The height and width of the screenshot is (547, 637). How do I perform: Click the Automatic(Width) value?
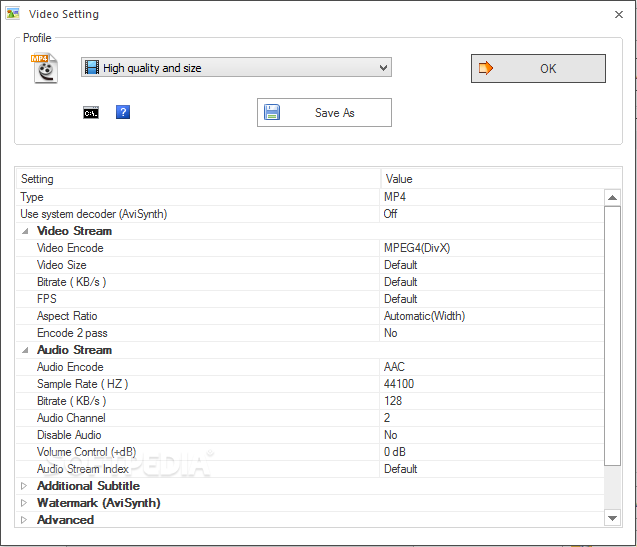425,316
